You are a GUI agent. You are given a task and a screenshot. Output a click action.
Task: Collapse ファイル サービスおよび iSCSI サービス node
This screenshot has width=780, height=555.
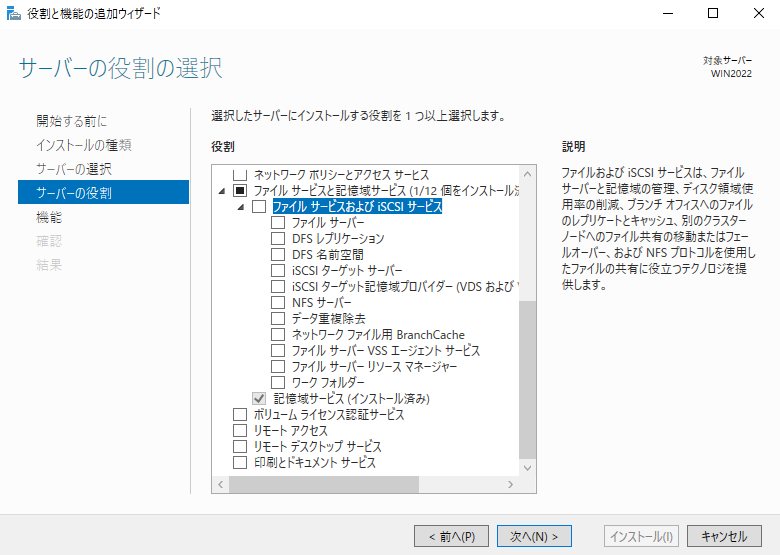(240, 207)
